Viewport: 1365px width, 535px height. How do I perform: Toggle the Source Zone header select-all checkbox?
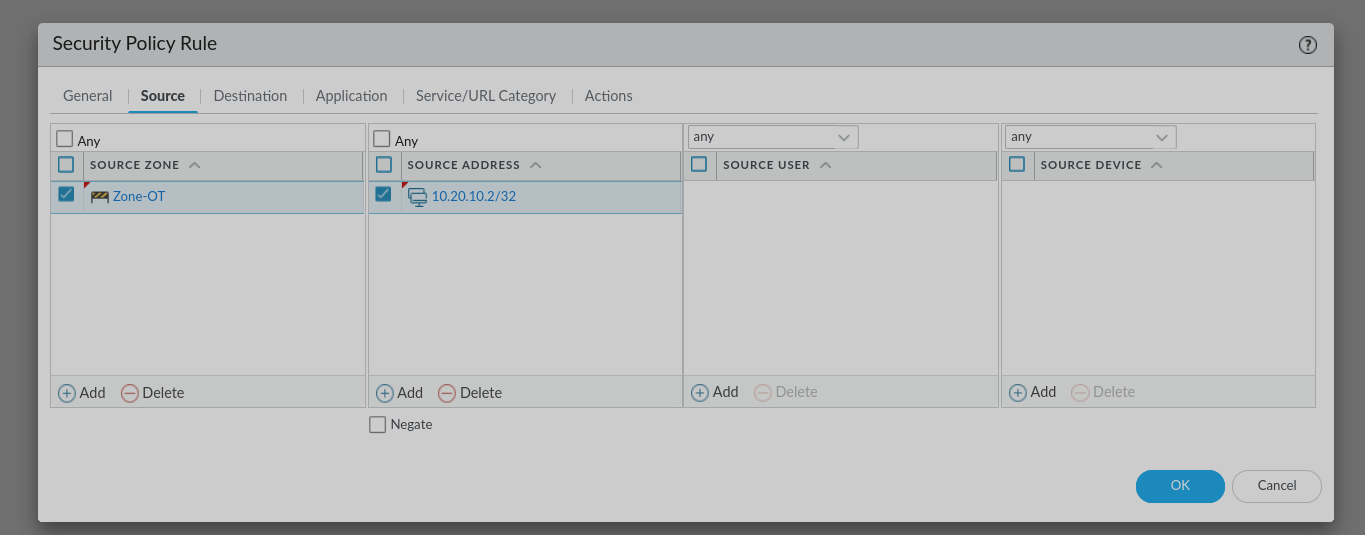[66, 164]
